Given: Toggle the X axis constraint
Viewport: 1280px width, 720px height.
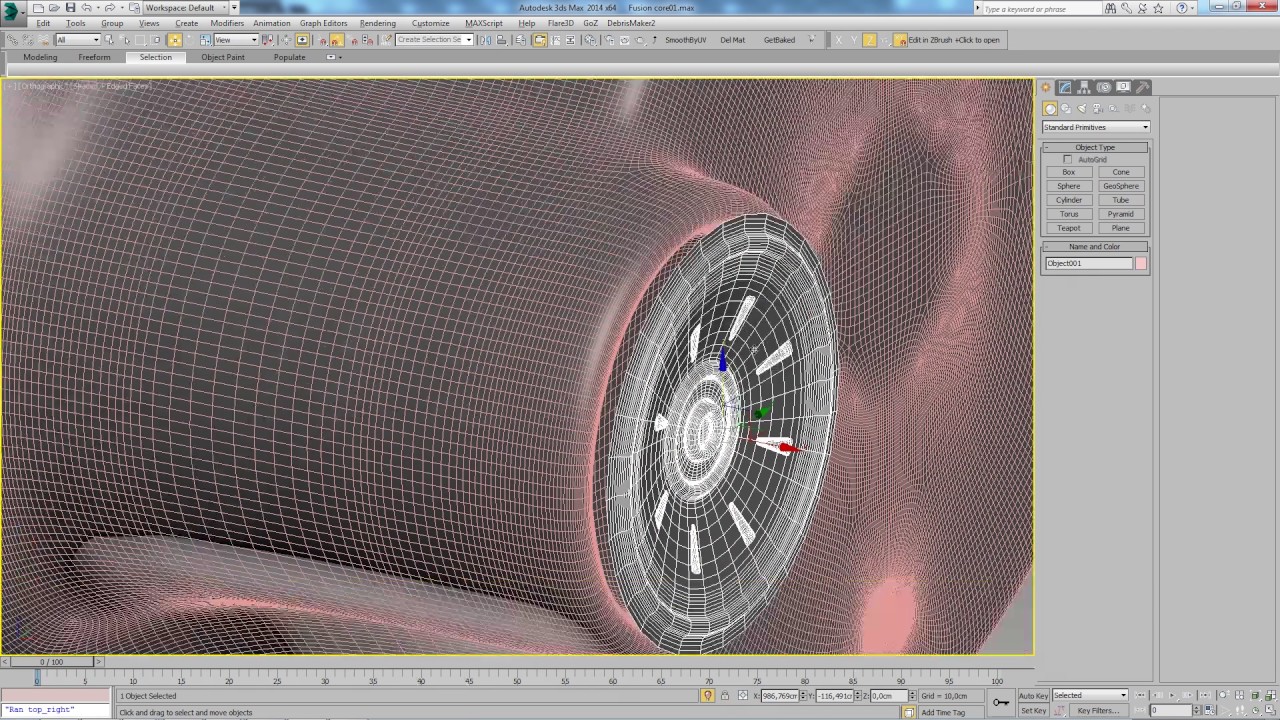Looking at the screenshot, I should 838,40.
